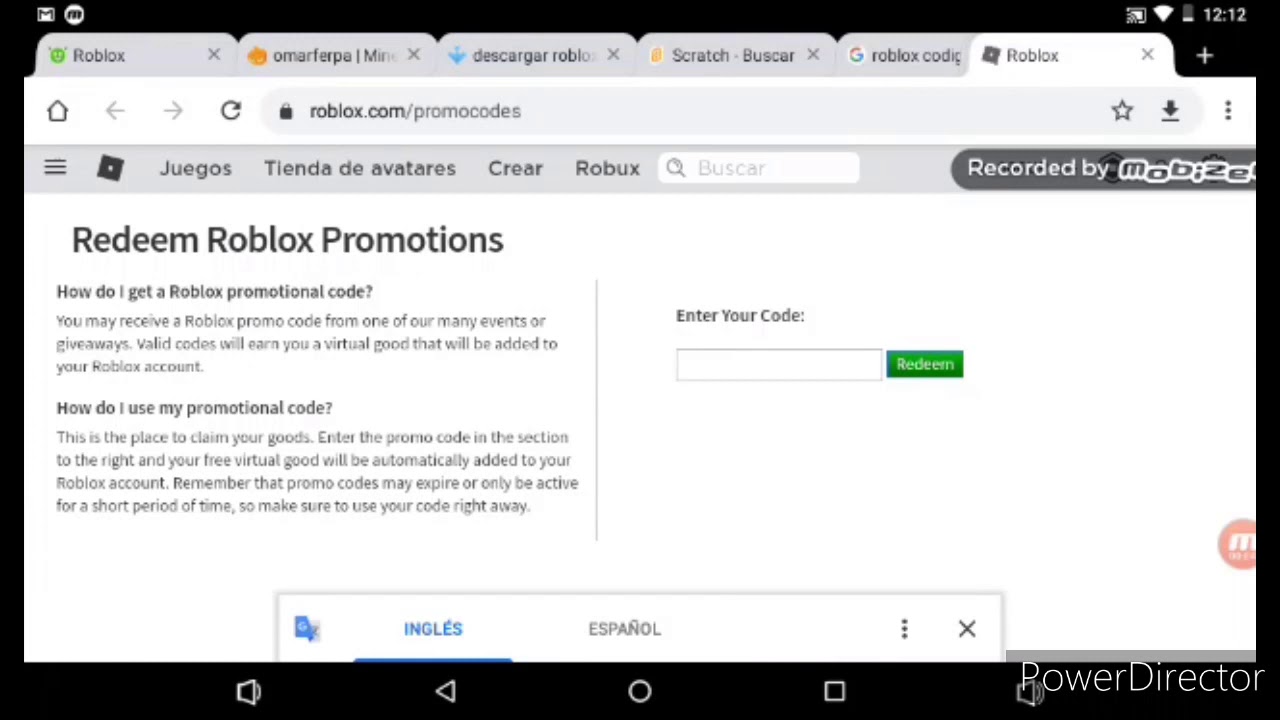Click the Redeem Roblox Promotions heading
The height and width of the screenshot is (720, 1280).
(x=288, y=240)
